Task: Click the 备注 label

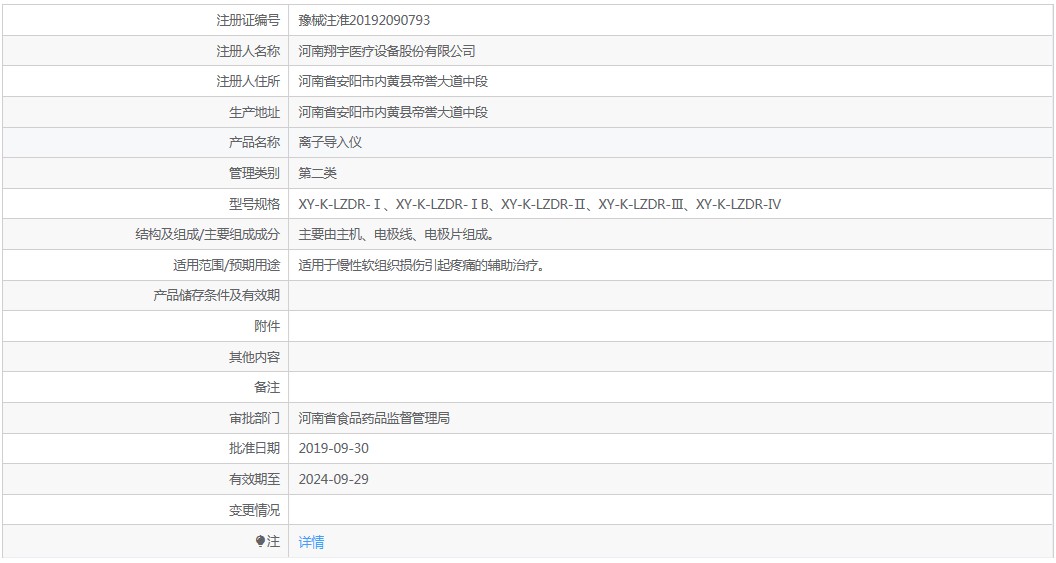Action: click(267, 388)
